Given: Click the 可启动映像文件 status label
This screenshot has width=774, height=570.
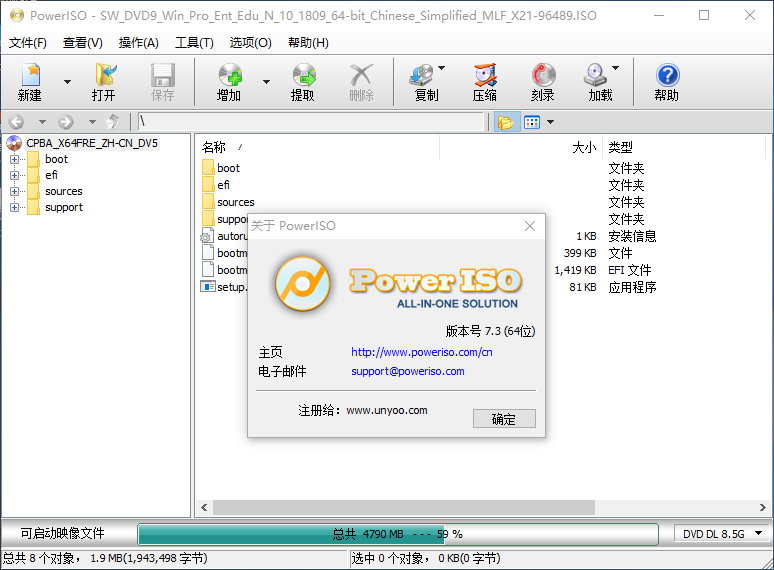Looking at the screenshot, I should 63,533.
